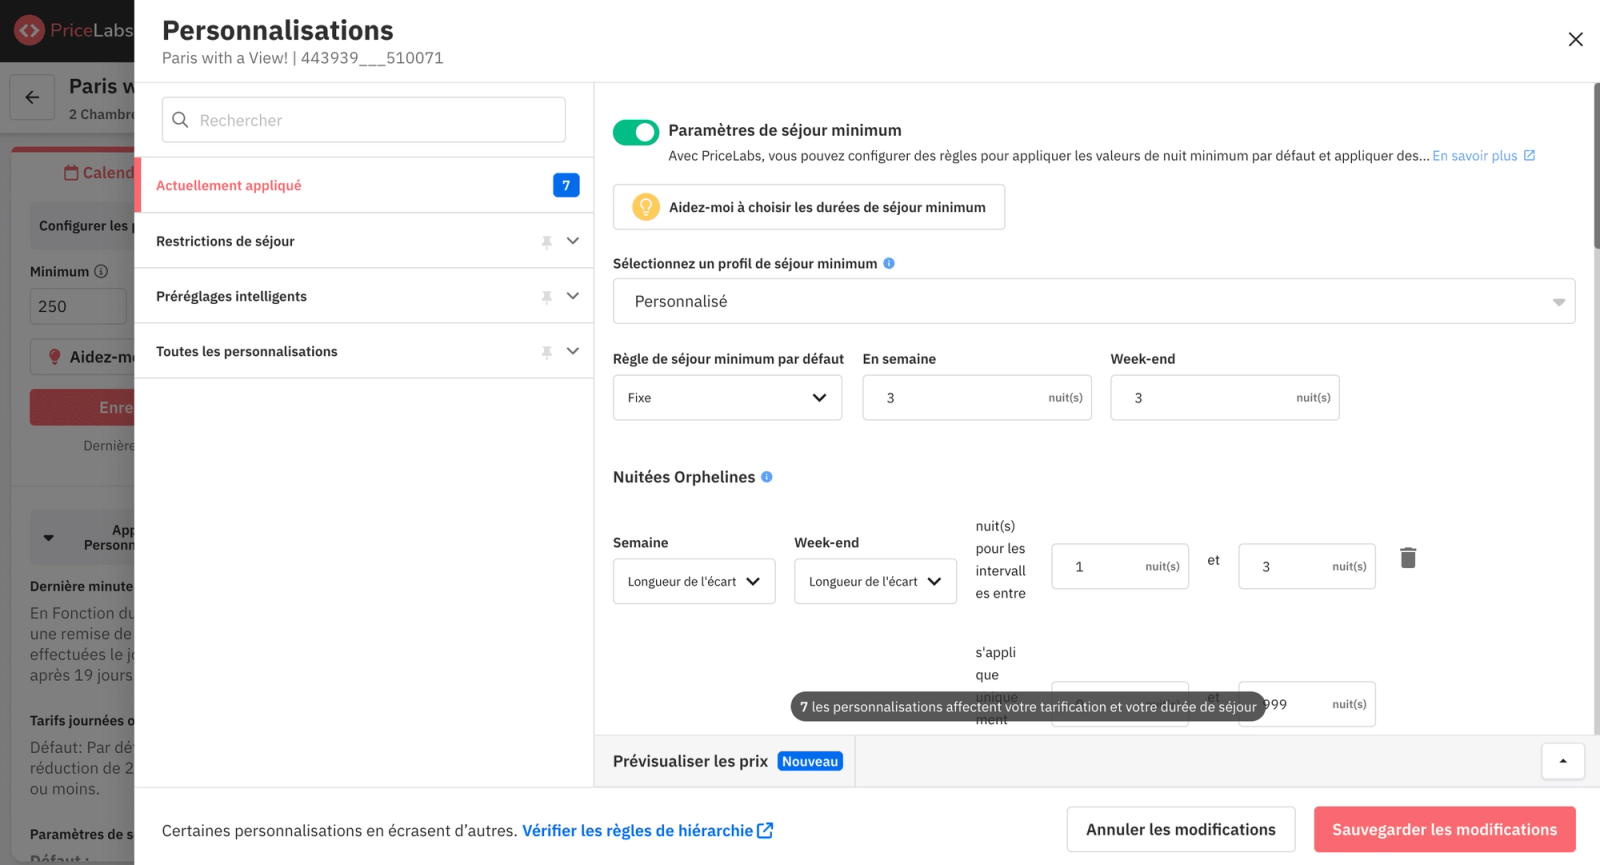Click info icon beside profil de séjour minimum
The image size is (1600, 865).
pyautogui.click(x=889, y=263)
